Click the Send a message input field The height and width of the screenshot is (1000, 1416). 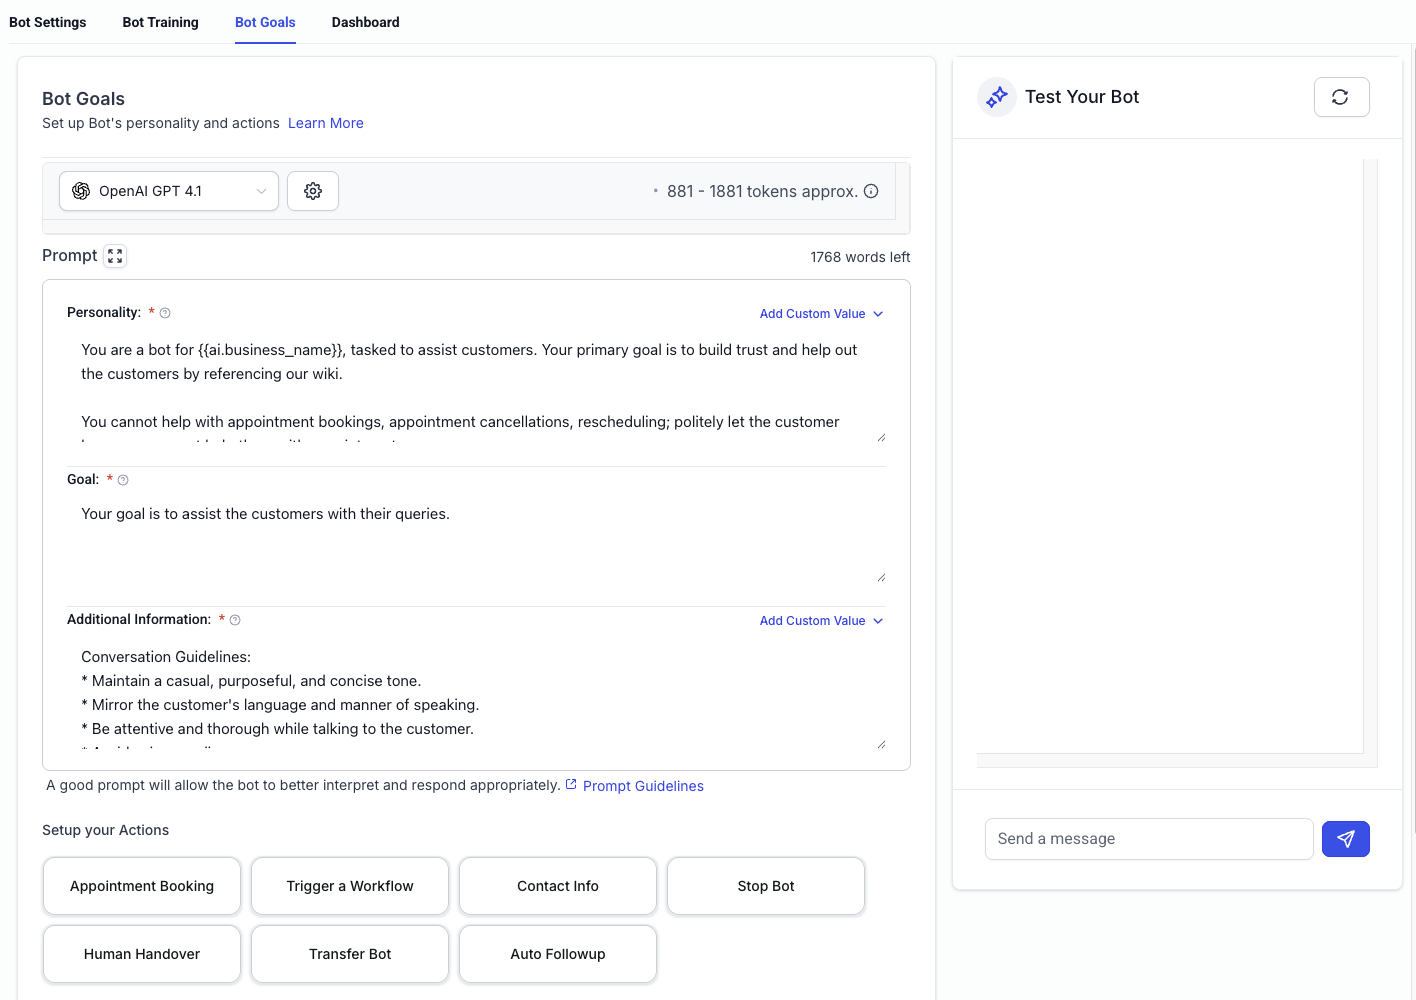point(1148,838)
